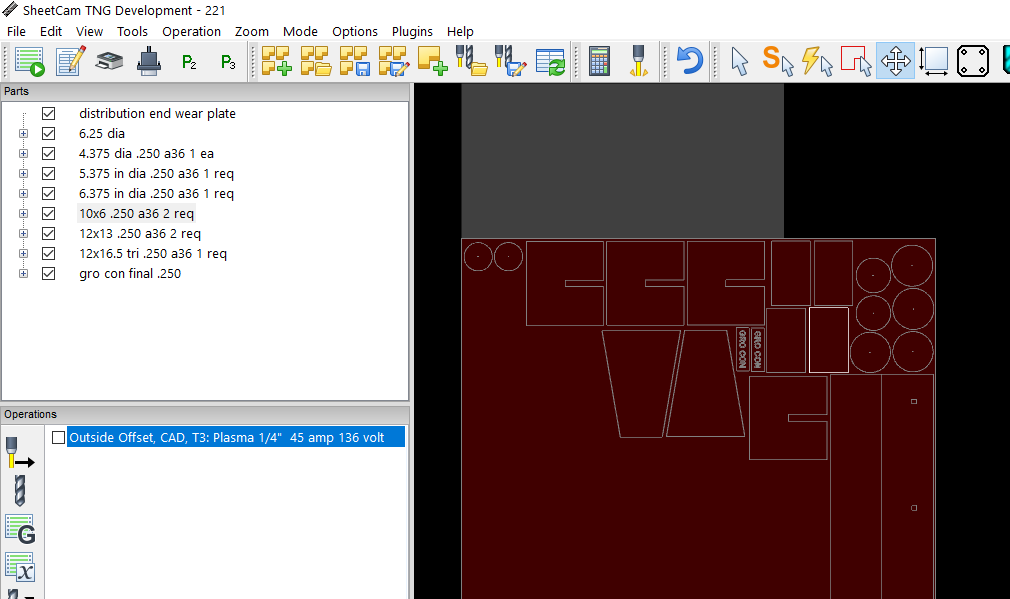This screenshot has width=1010, height=599.
Task: Enable the Outside Offset operation checkbox
Action: point(59,438)
